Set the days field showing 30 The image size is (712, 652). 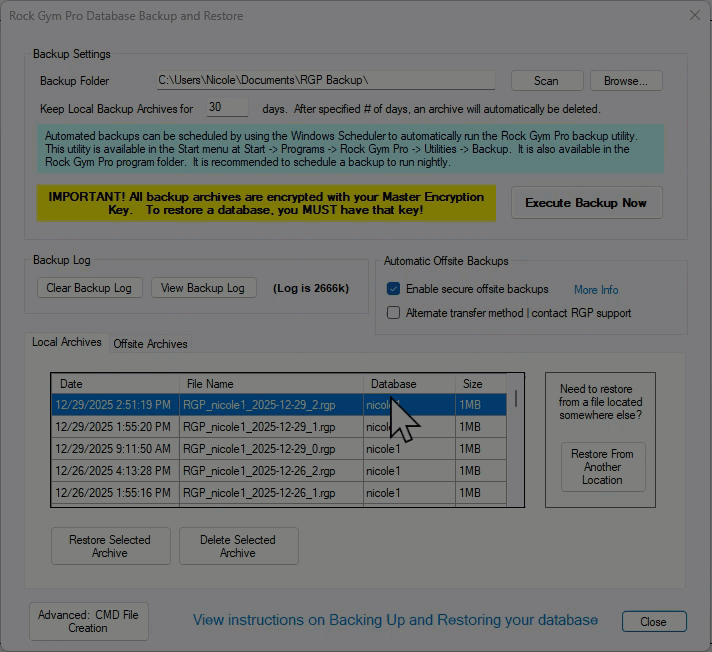227,107
